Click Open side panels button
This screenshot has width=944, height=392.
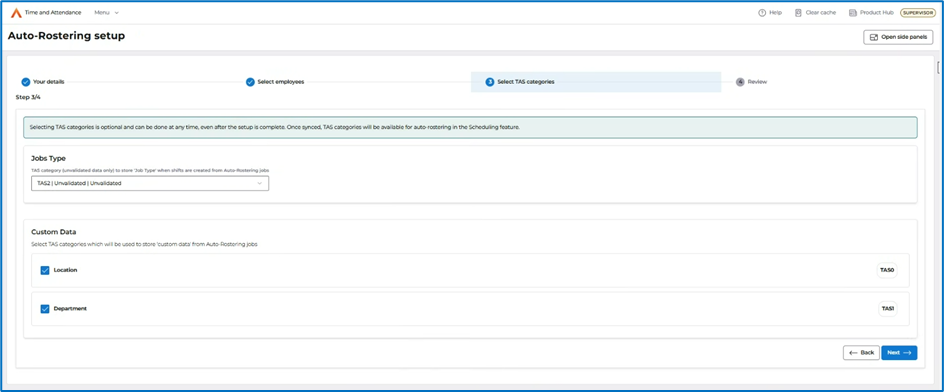(x=898, y=37)
